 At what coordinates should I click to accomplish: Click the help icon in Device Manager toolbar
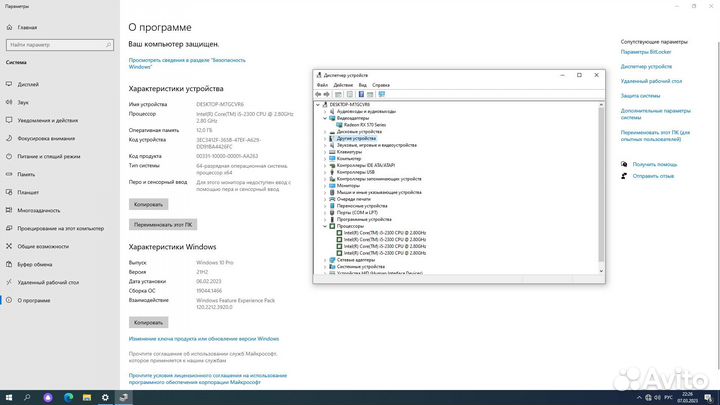[360, 94]
